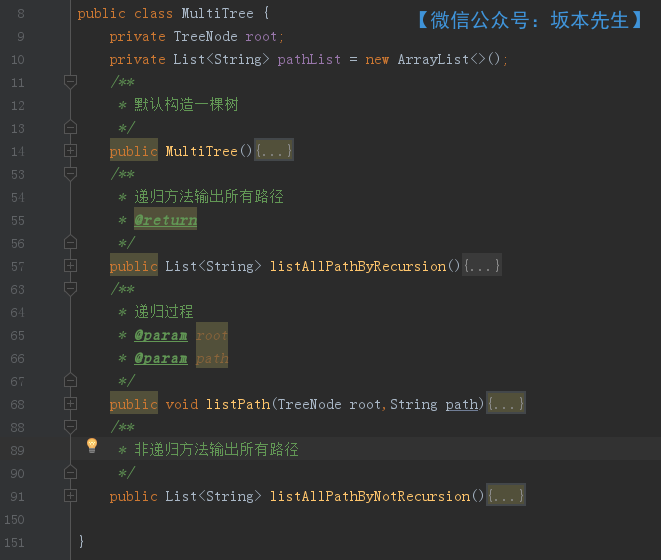Click line number 10 in the gutter

pyautogui.click(x=18, y=60)
